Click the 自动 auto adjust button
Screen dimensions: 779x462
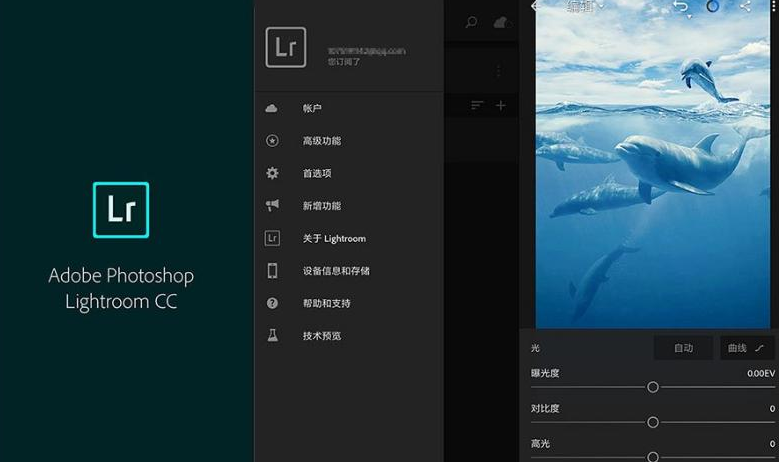[x=684, y=348]
